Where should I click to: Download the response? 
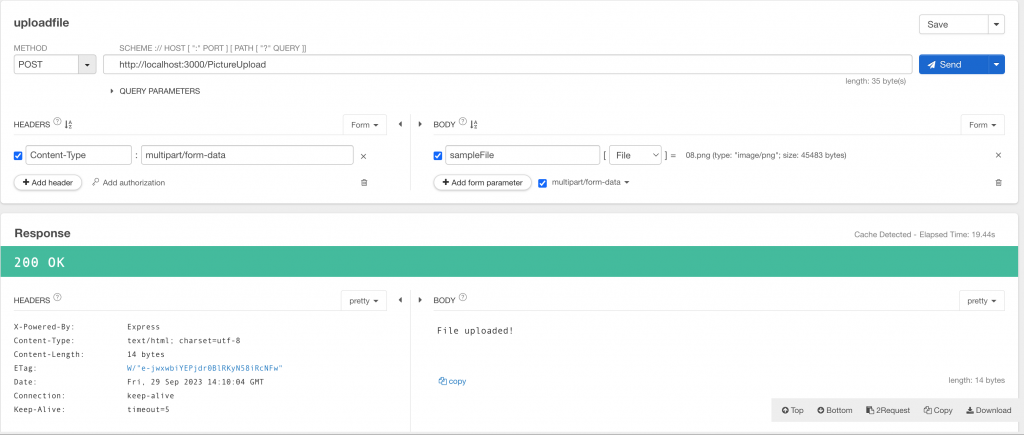(988, 410)
